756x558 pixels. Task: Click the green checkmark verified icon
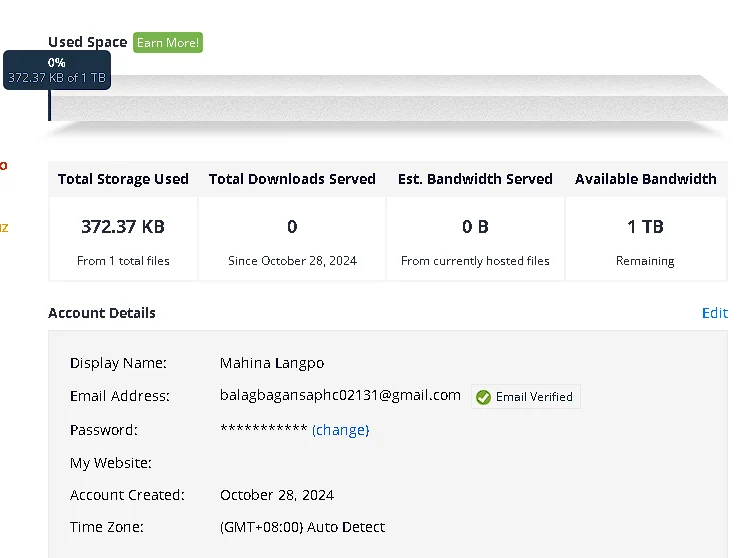(x=483, y=397)
